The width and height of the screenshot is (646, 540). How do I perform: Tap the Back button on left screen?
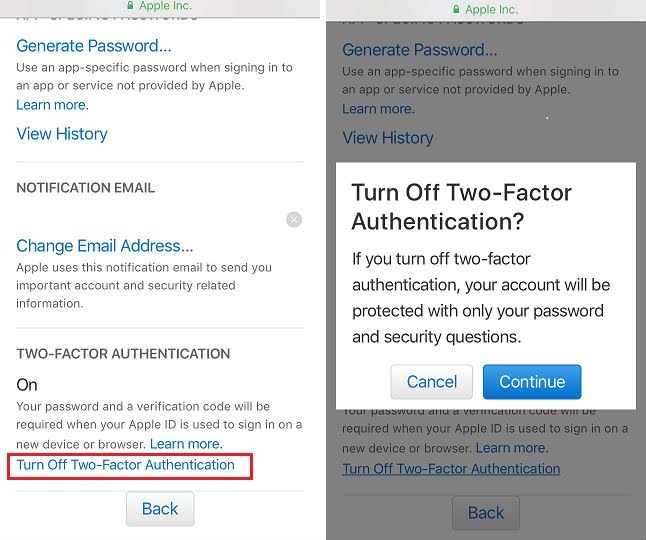(x=160, y=509)
